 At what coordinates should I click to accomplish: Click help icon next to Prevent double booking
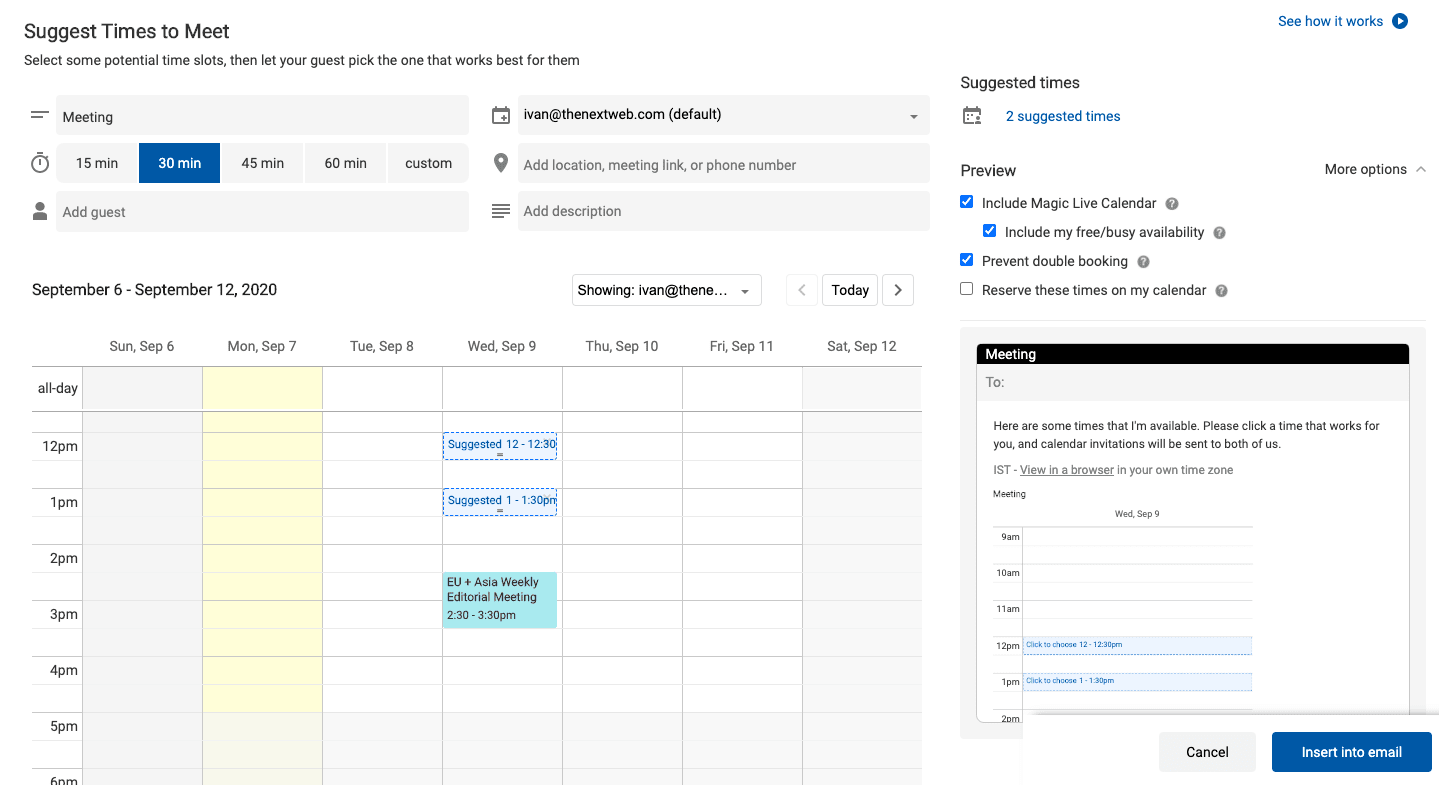pyautogui.click(x=1143, y=261)
